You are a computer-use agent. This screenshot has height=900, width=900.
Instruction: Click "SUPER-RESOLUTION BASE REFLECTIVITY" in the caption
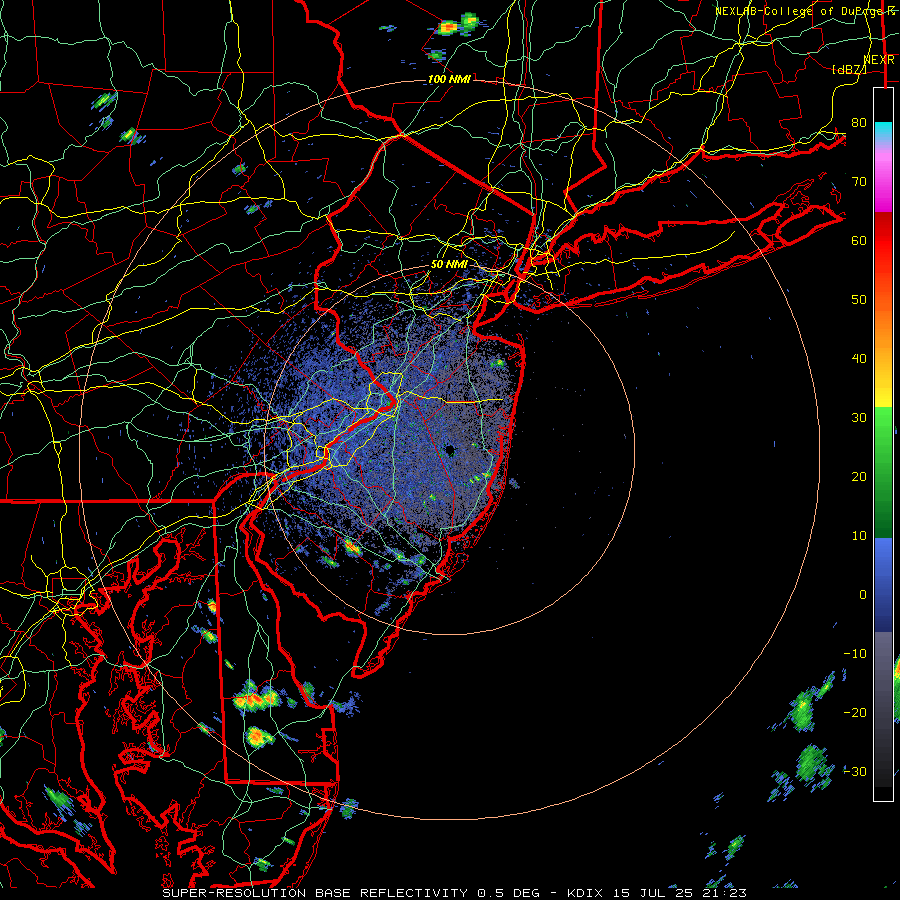[315, 893]
